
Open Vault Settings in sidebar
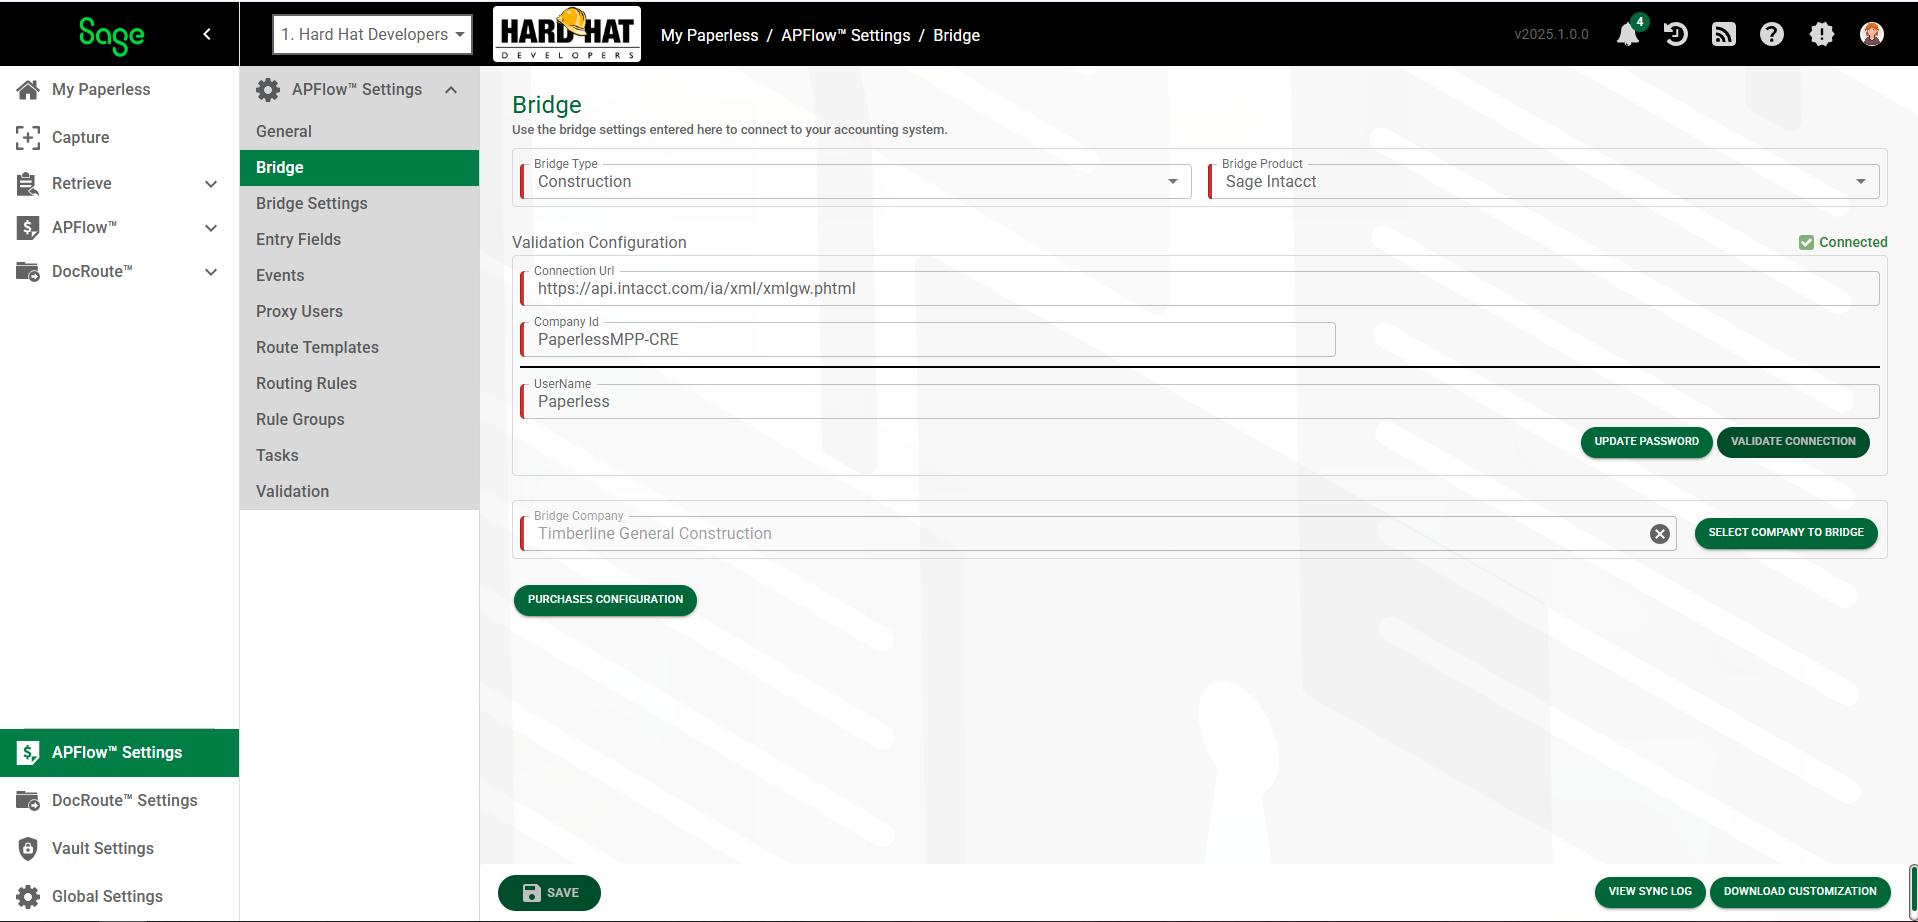coord(120,848)
